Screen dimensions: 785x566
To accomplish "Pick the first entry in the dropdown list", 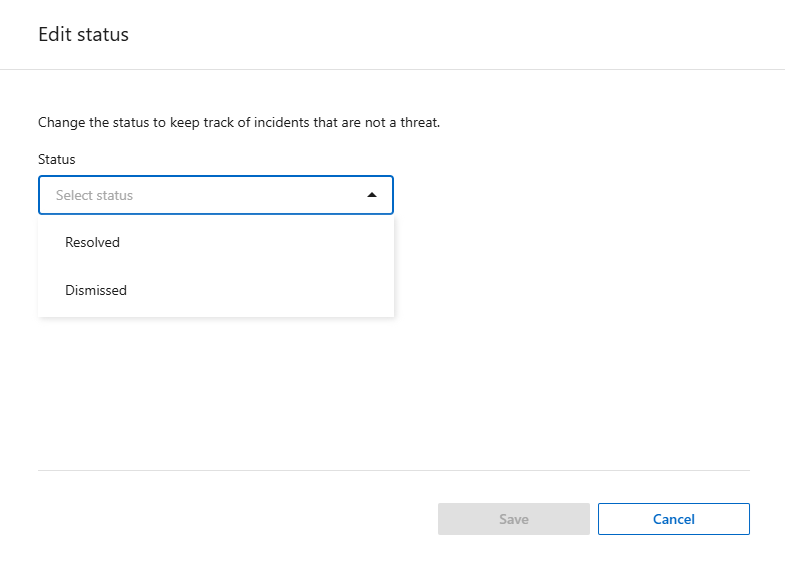I will coord(92,242).
